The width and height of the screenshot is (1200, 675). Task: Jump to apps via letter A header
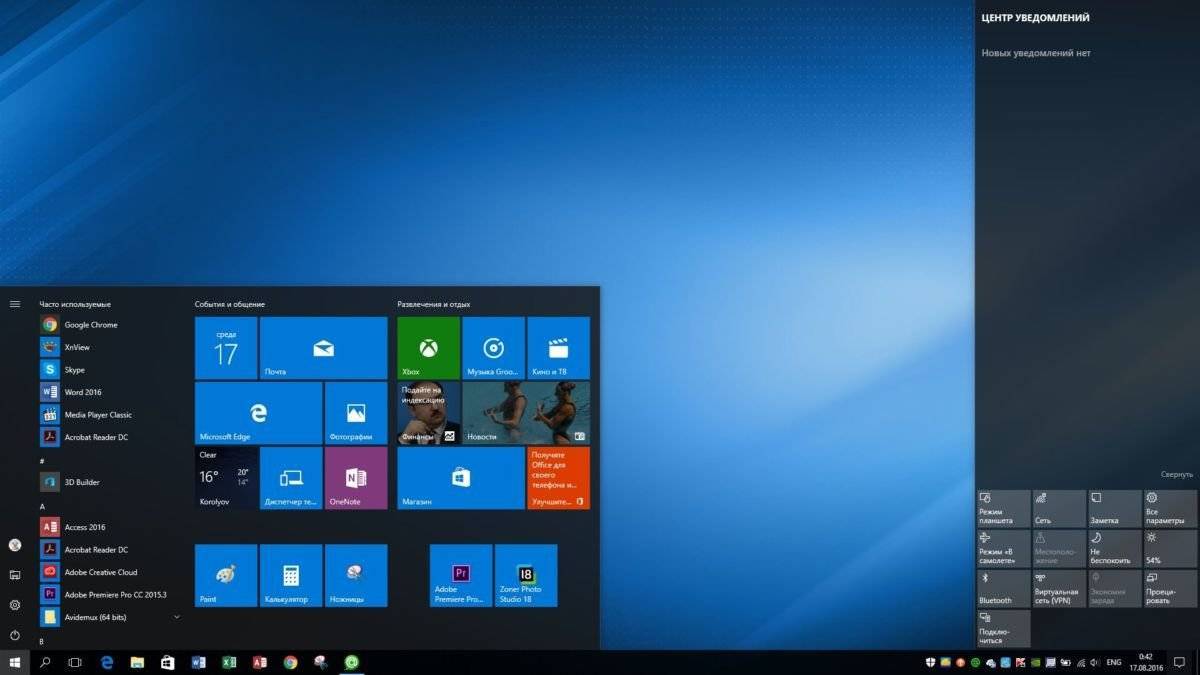(43, 506)
